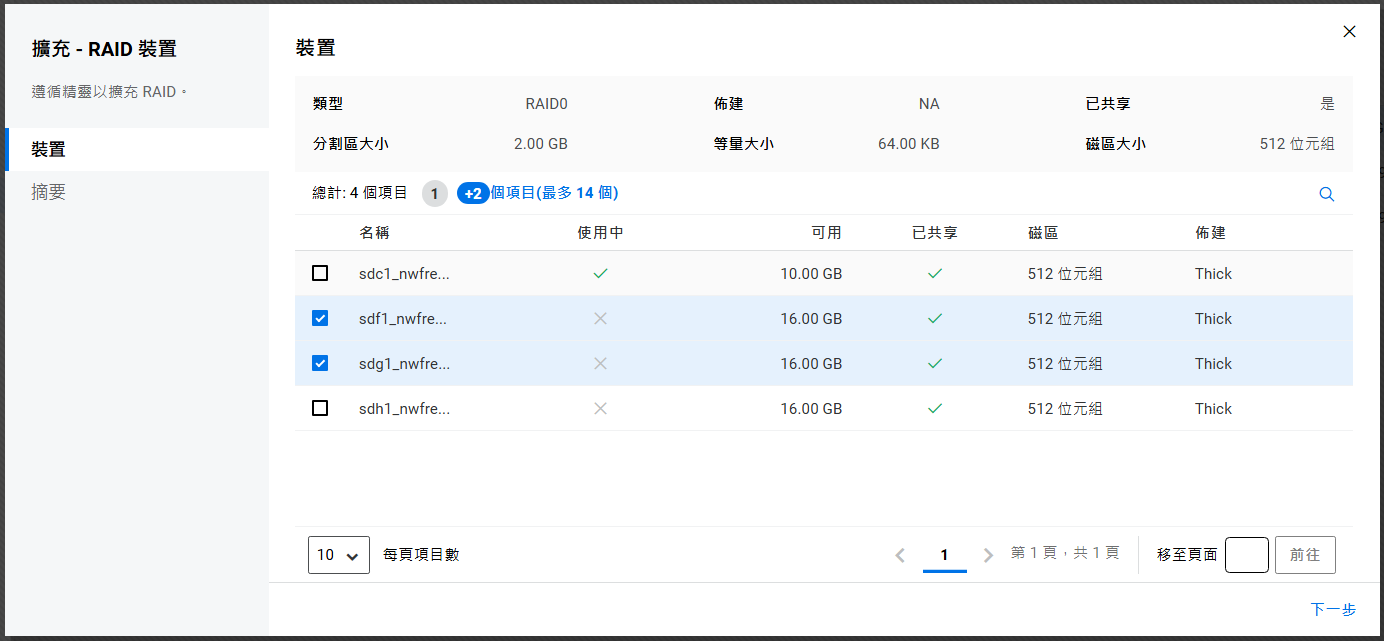
Task: Click previous page arrow in pagination
Action: pyautogui.click(x=900, y=555)
